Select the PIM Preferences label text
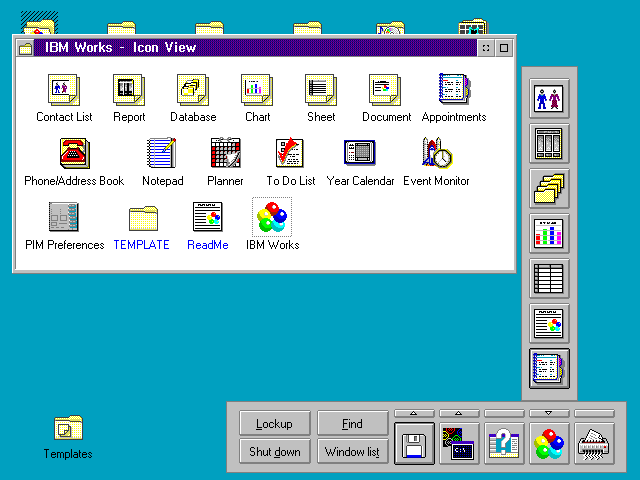This screenshot has height=480, width=640. tap(64, 245)
